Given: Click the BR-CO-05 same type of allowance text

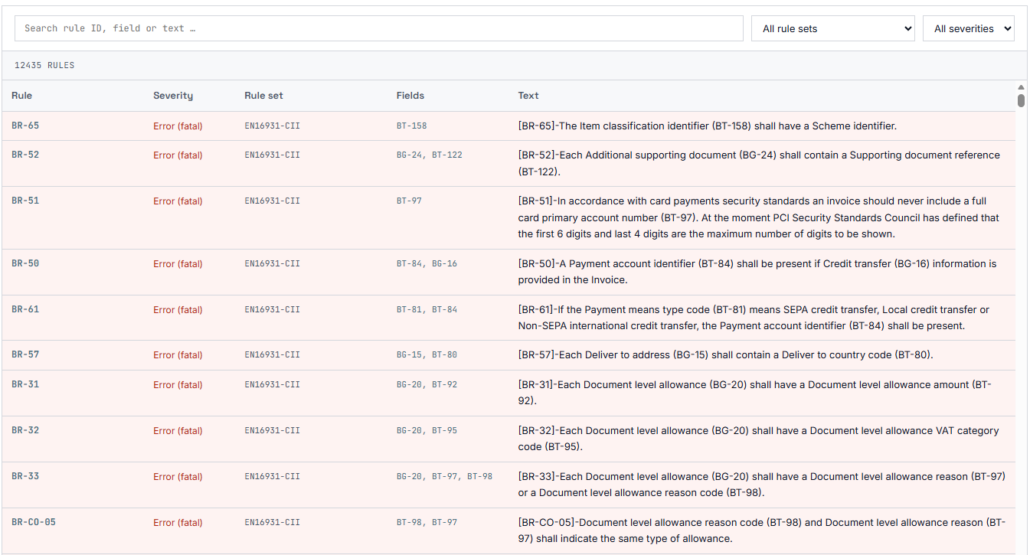Looking at the screenshot, I should tap(761, 530).
